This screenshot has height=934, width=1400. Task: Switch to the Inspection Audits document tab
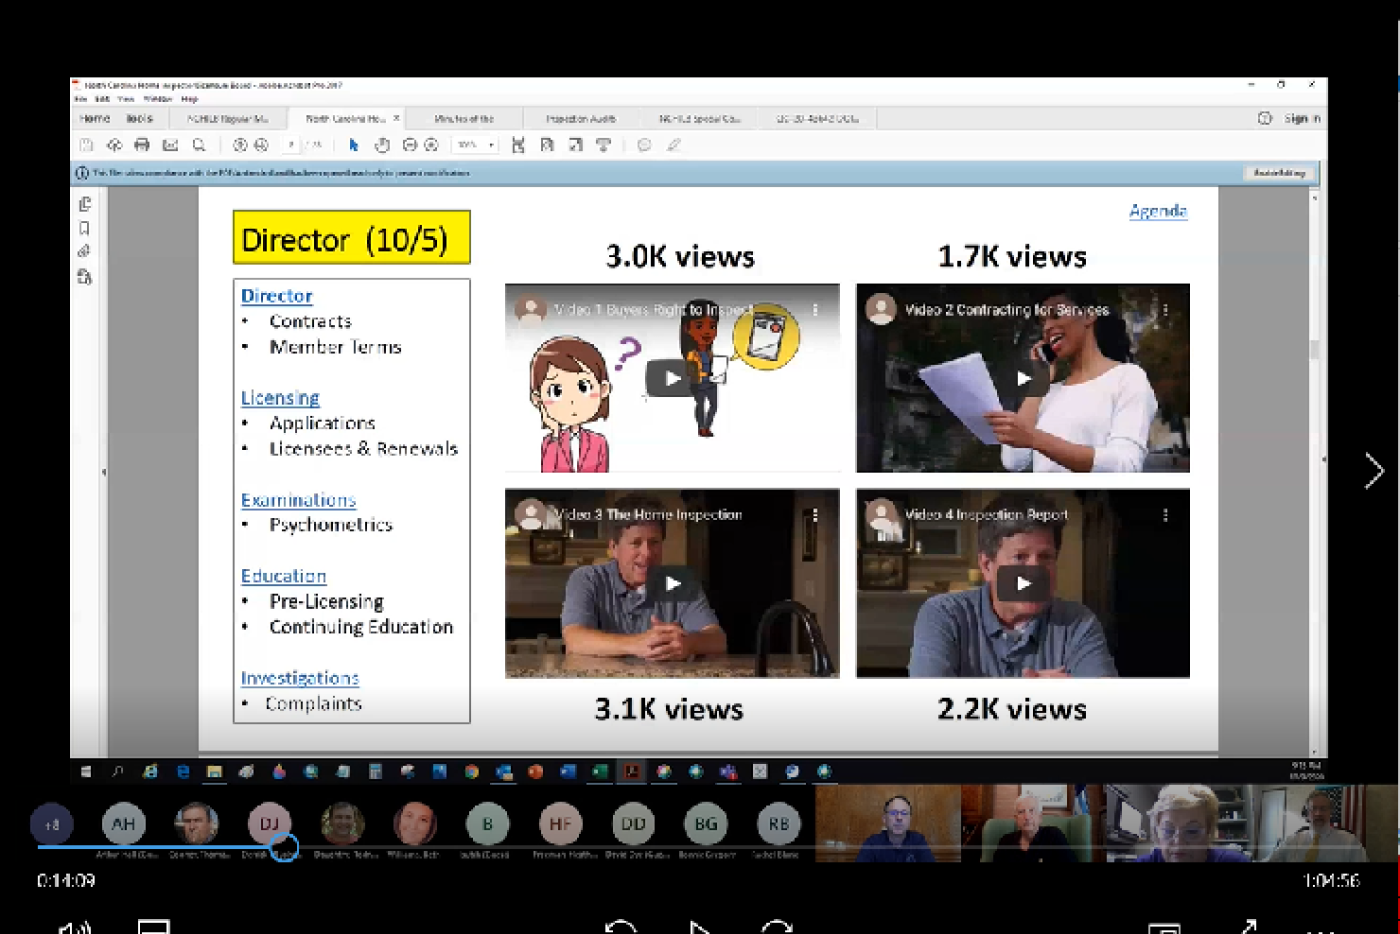click(x=581, y=118)
